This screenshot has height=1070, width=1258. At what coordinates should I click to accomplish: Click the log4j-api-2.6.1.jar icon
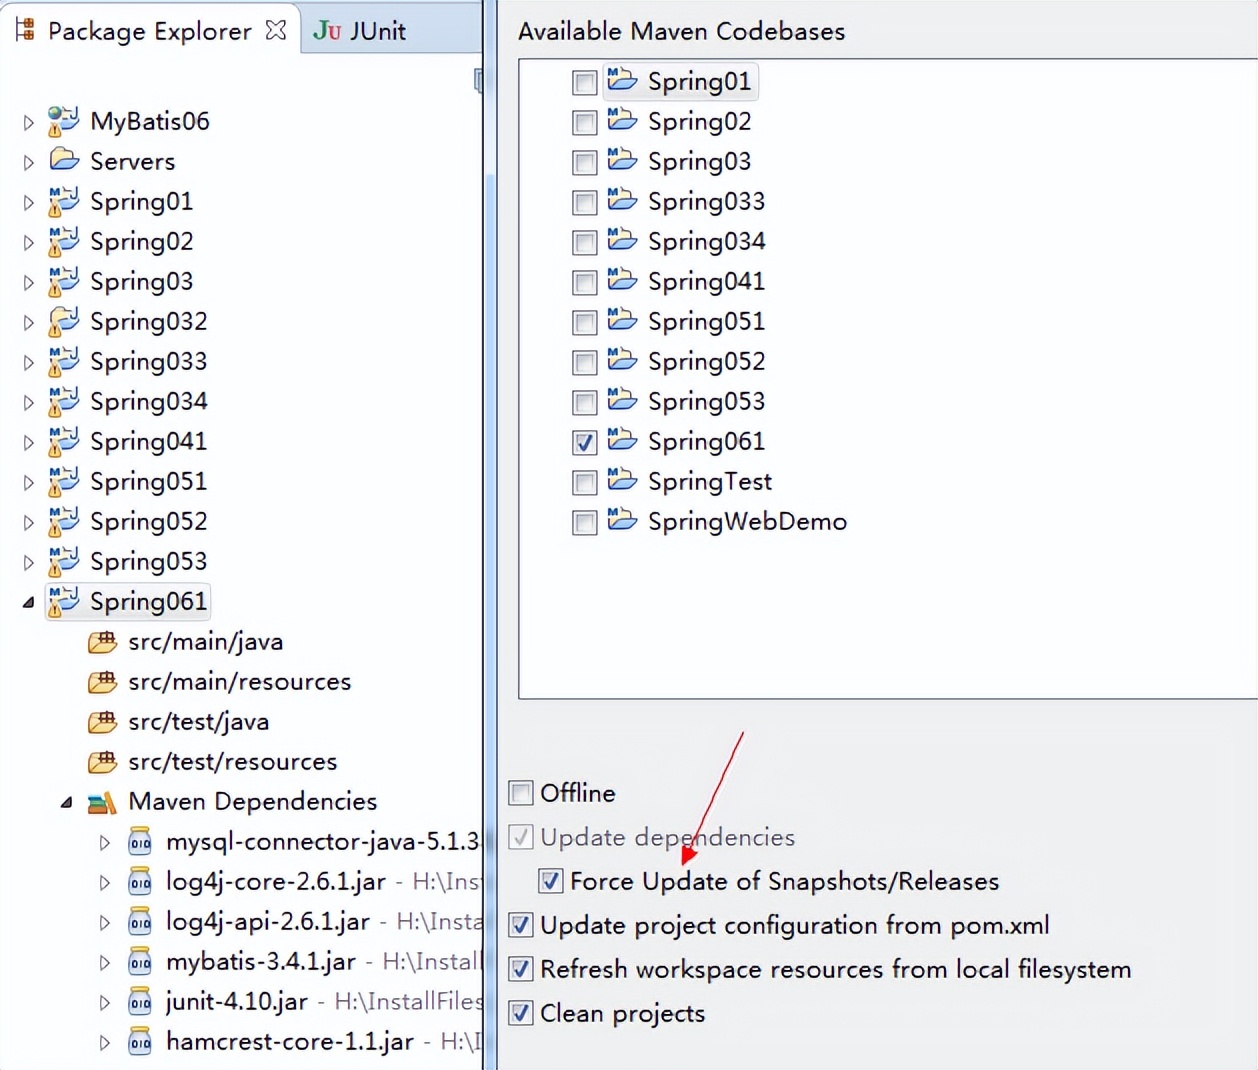point(140,922)
